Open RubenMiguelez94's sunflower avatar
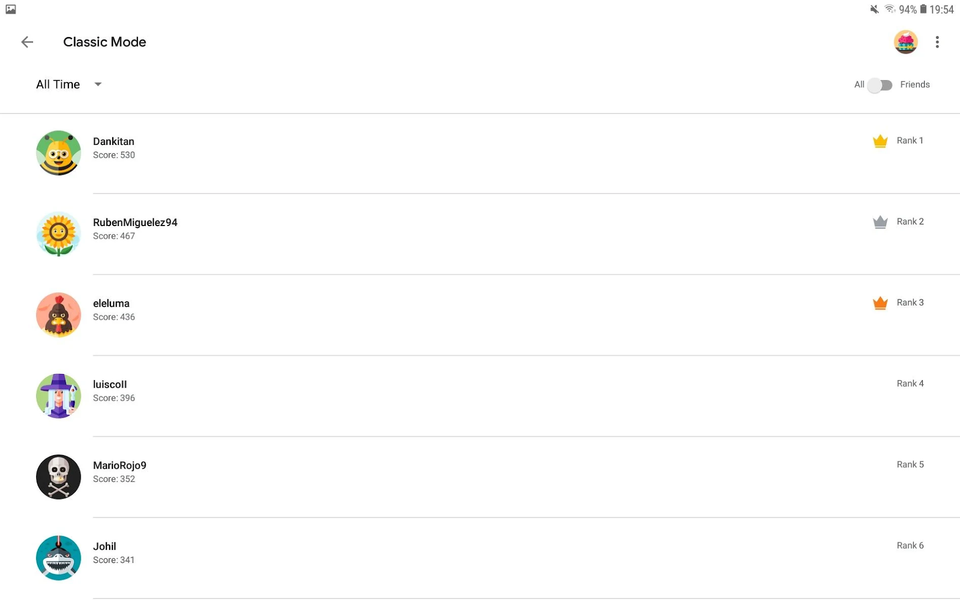The width and height of the screenshot is (960, 600). (58, 234)
